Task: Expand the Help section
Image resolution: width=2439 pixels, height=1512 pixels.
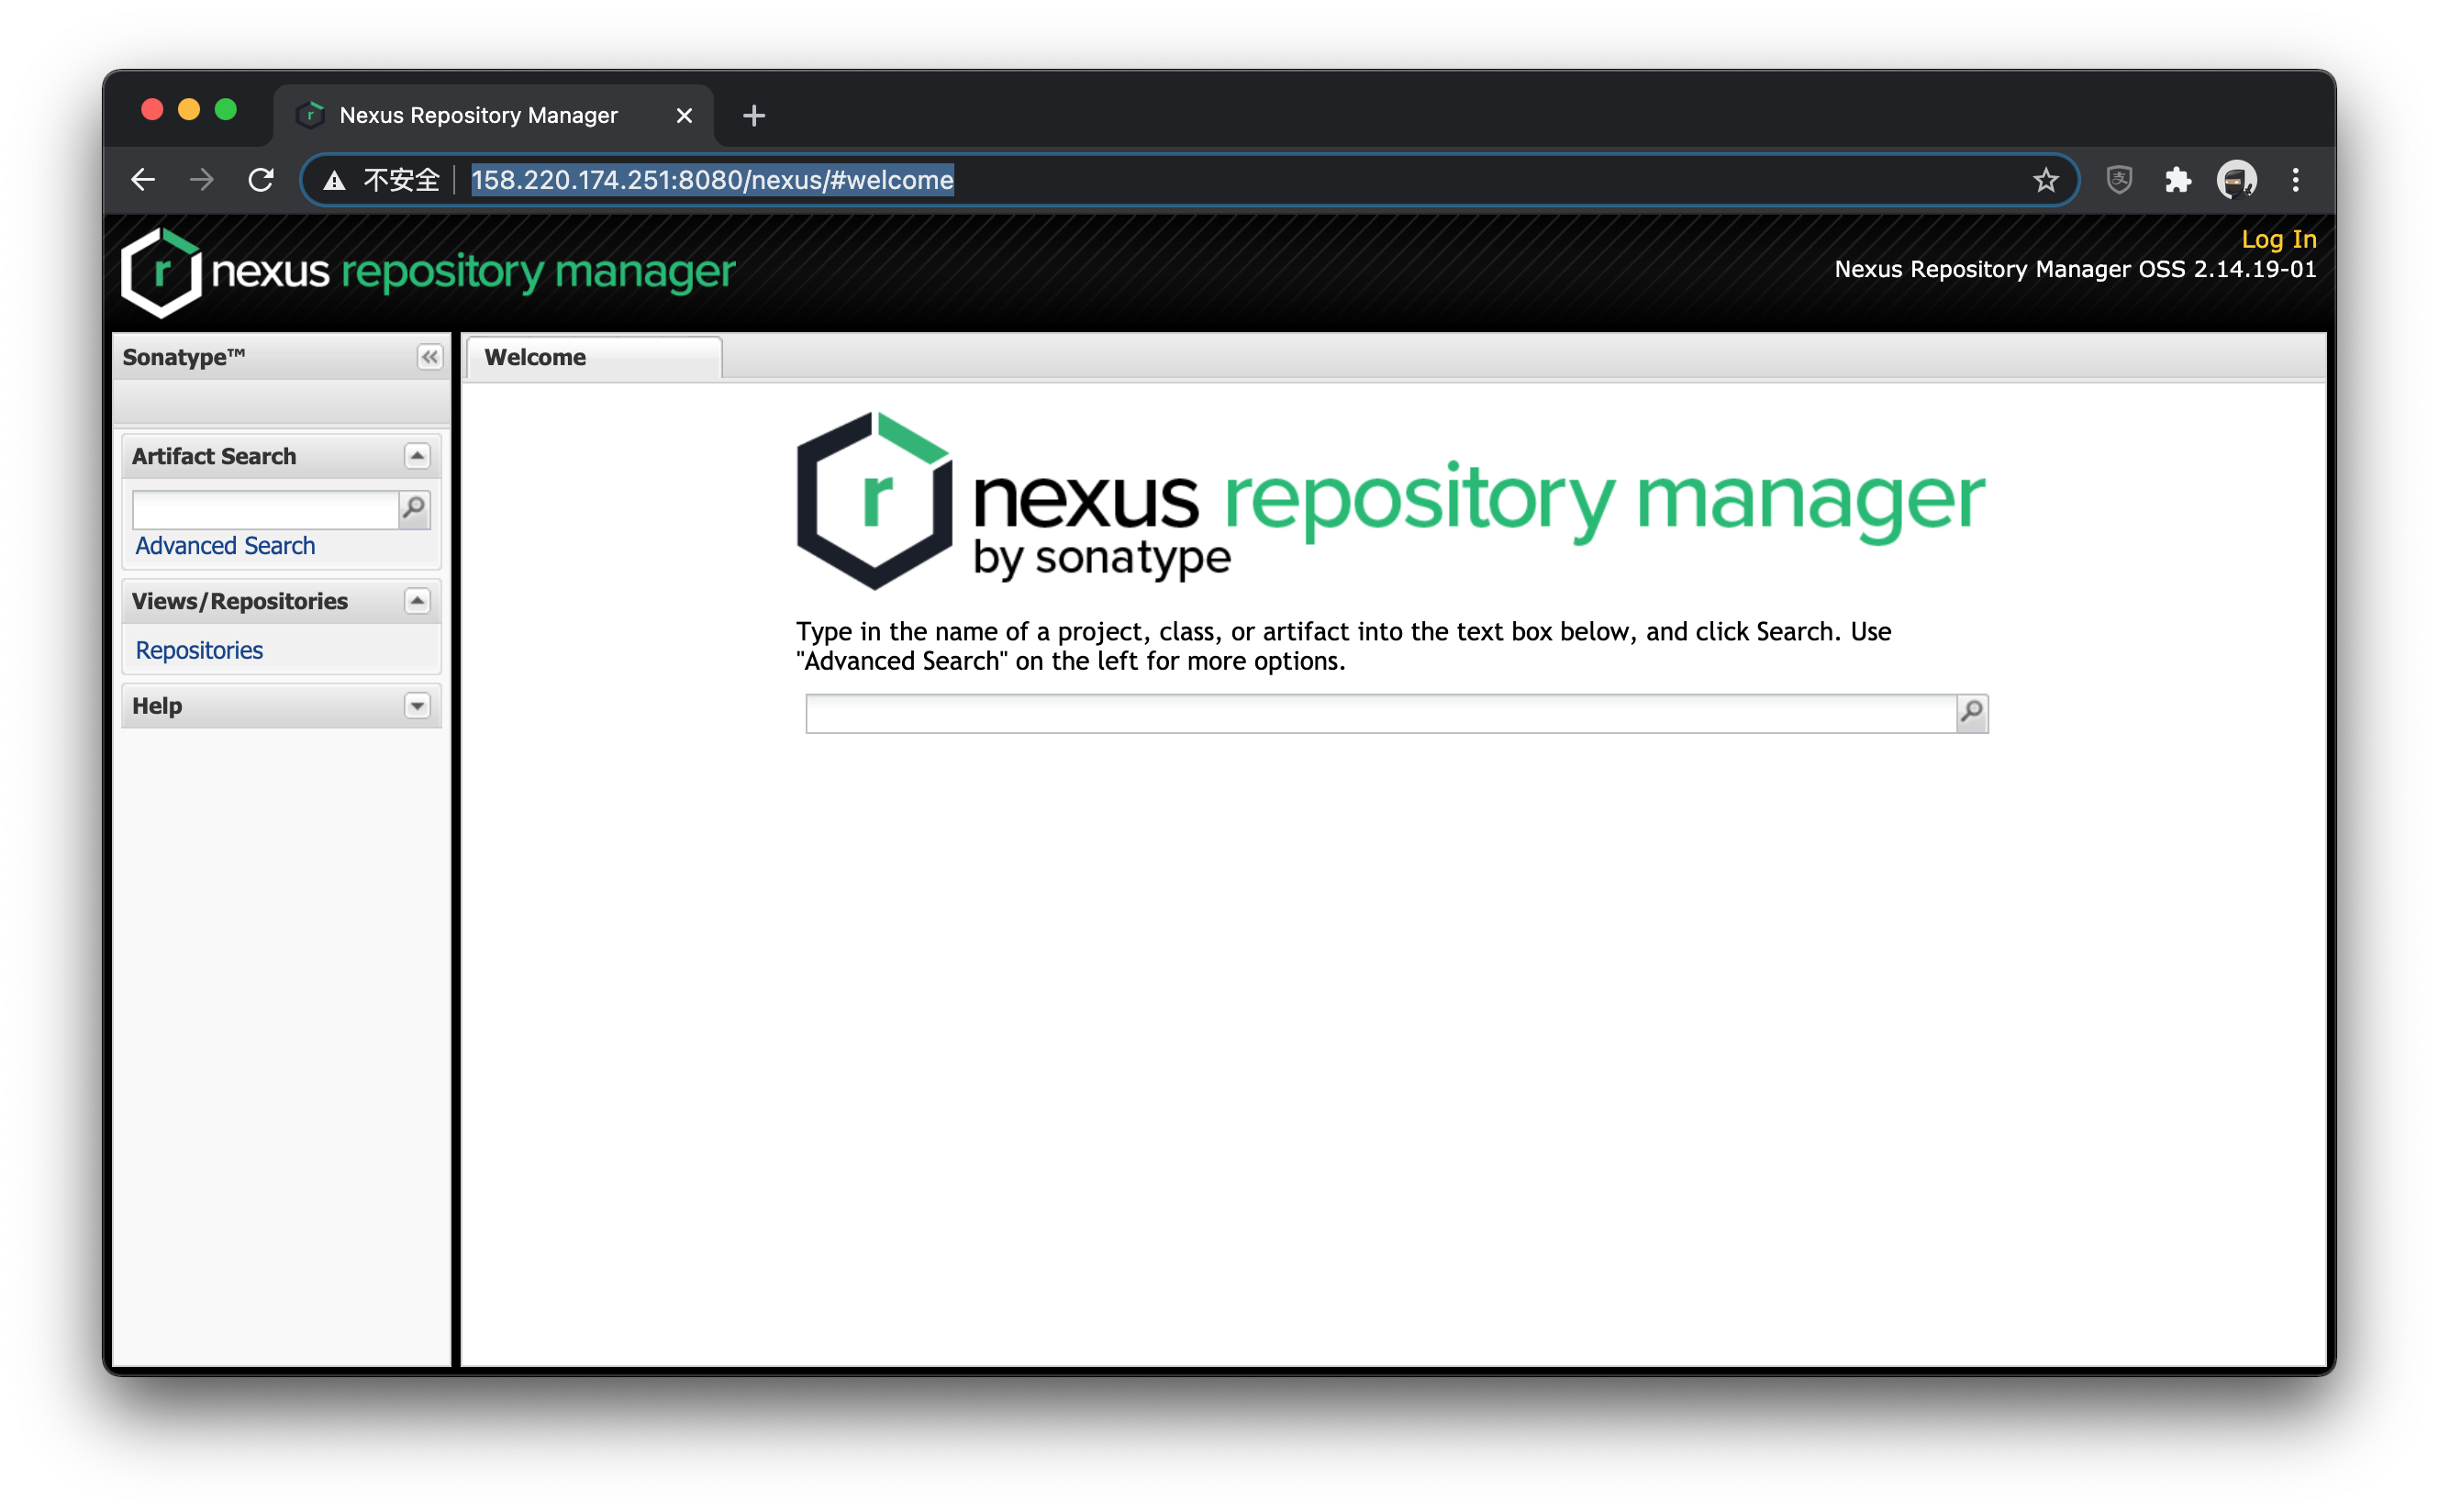Action: (x=417, y=706)
